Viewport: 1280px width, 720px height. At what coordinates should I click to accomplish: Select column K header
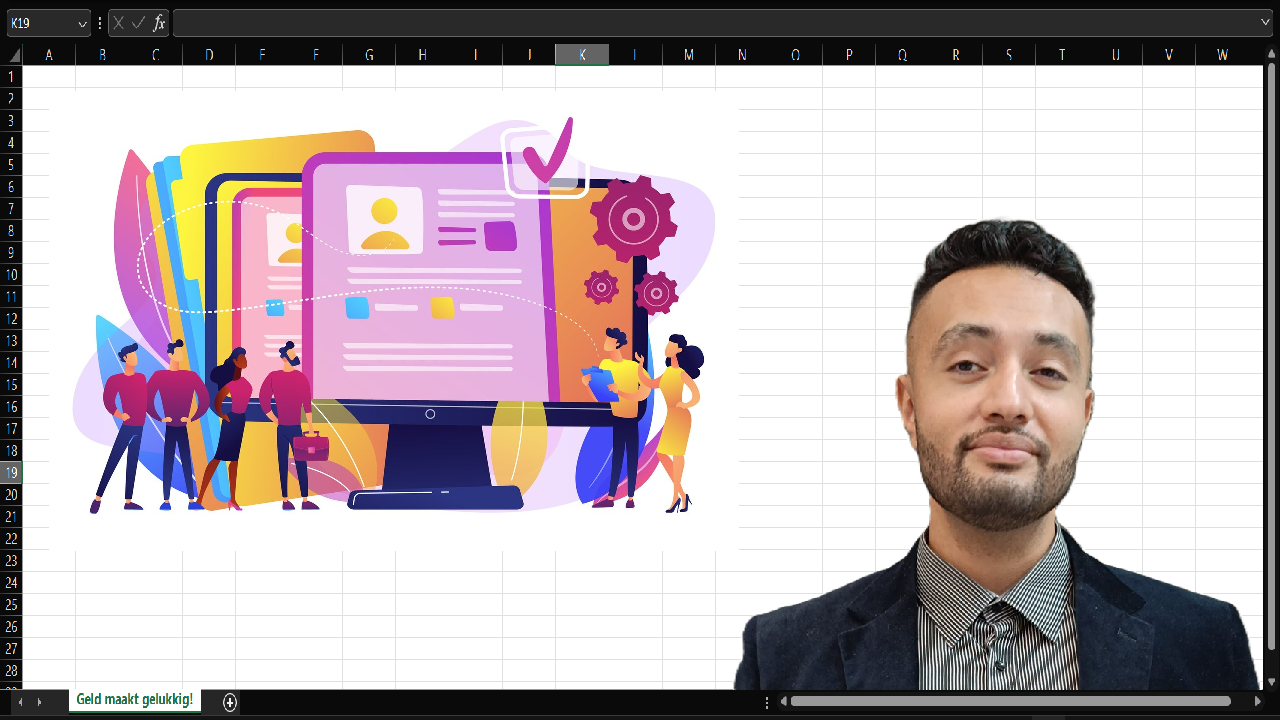click(x=582, y=55)
